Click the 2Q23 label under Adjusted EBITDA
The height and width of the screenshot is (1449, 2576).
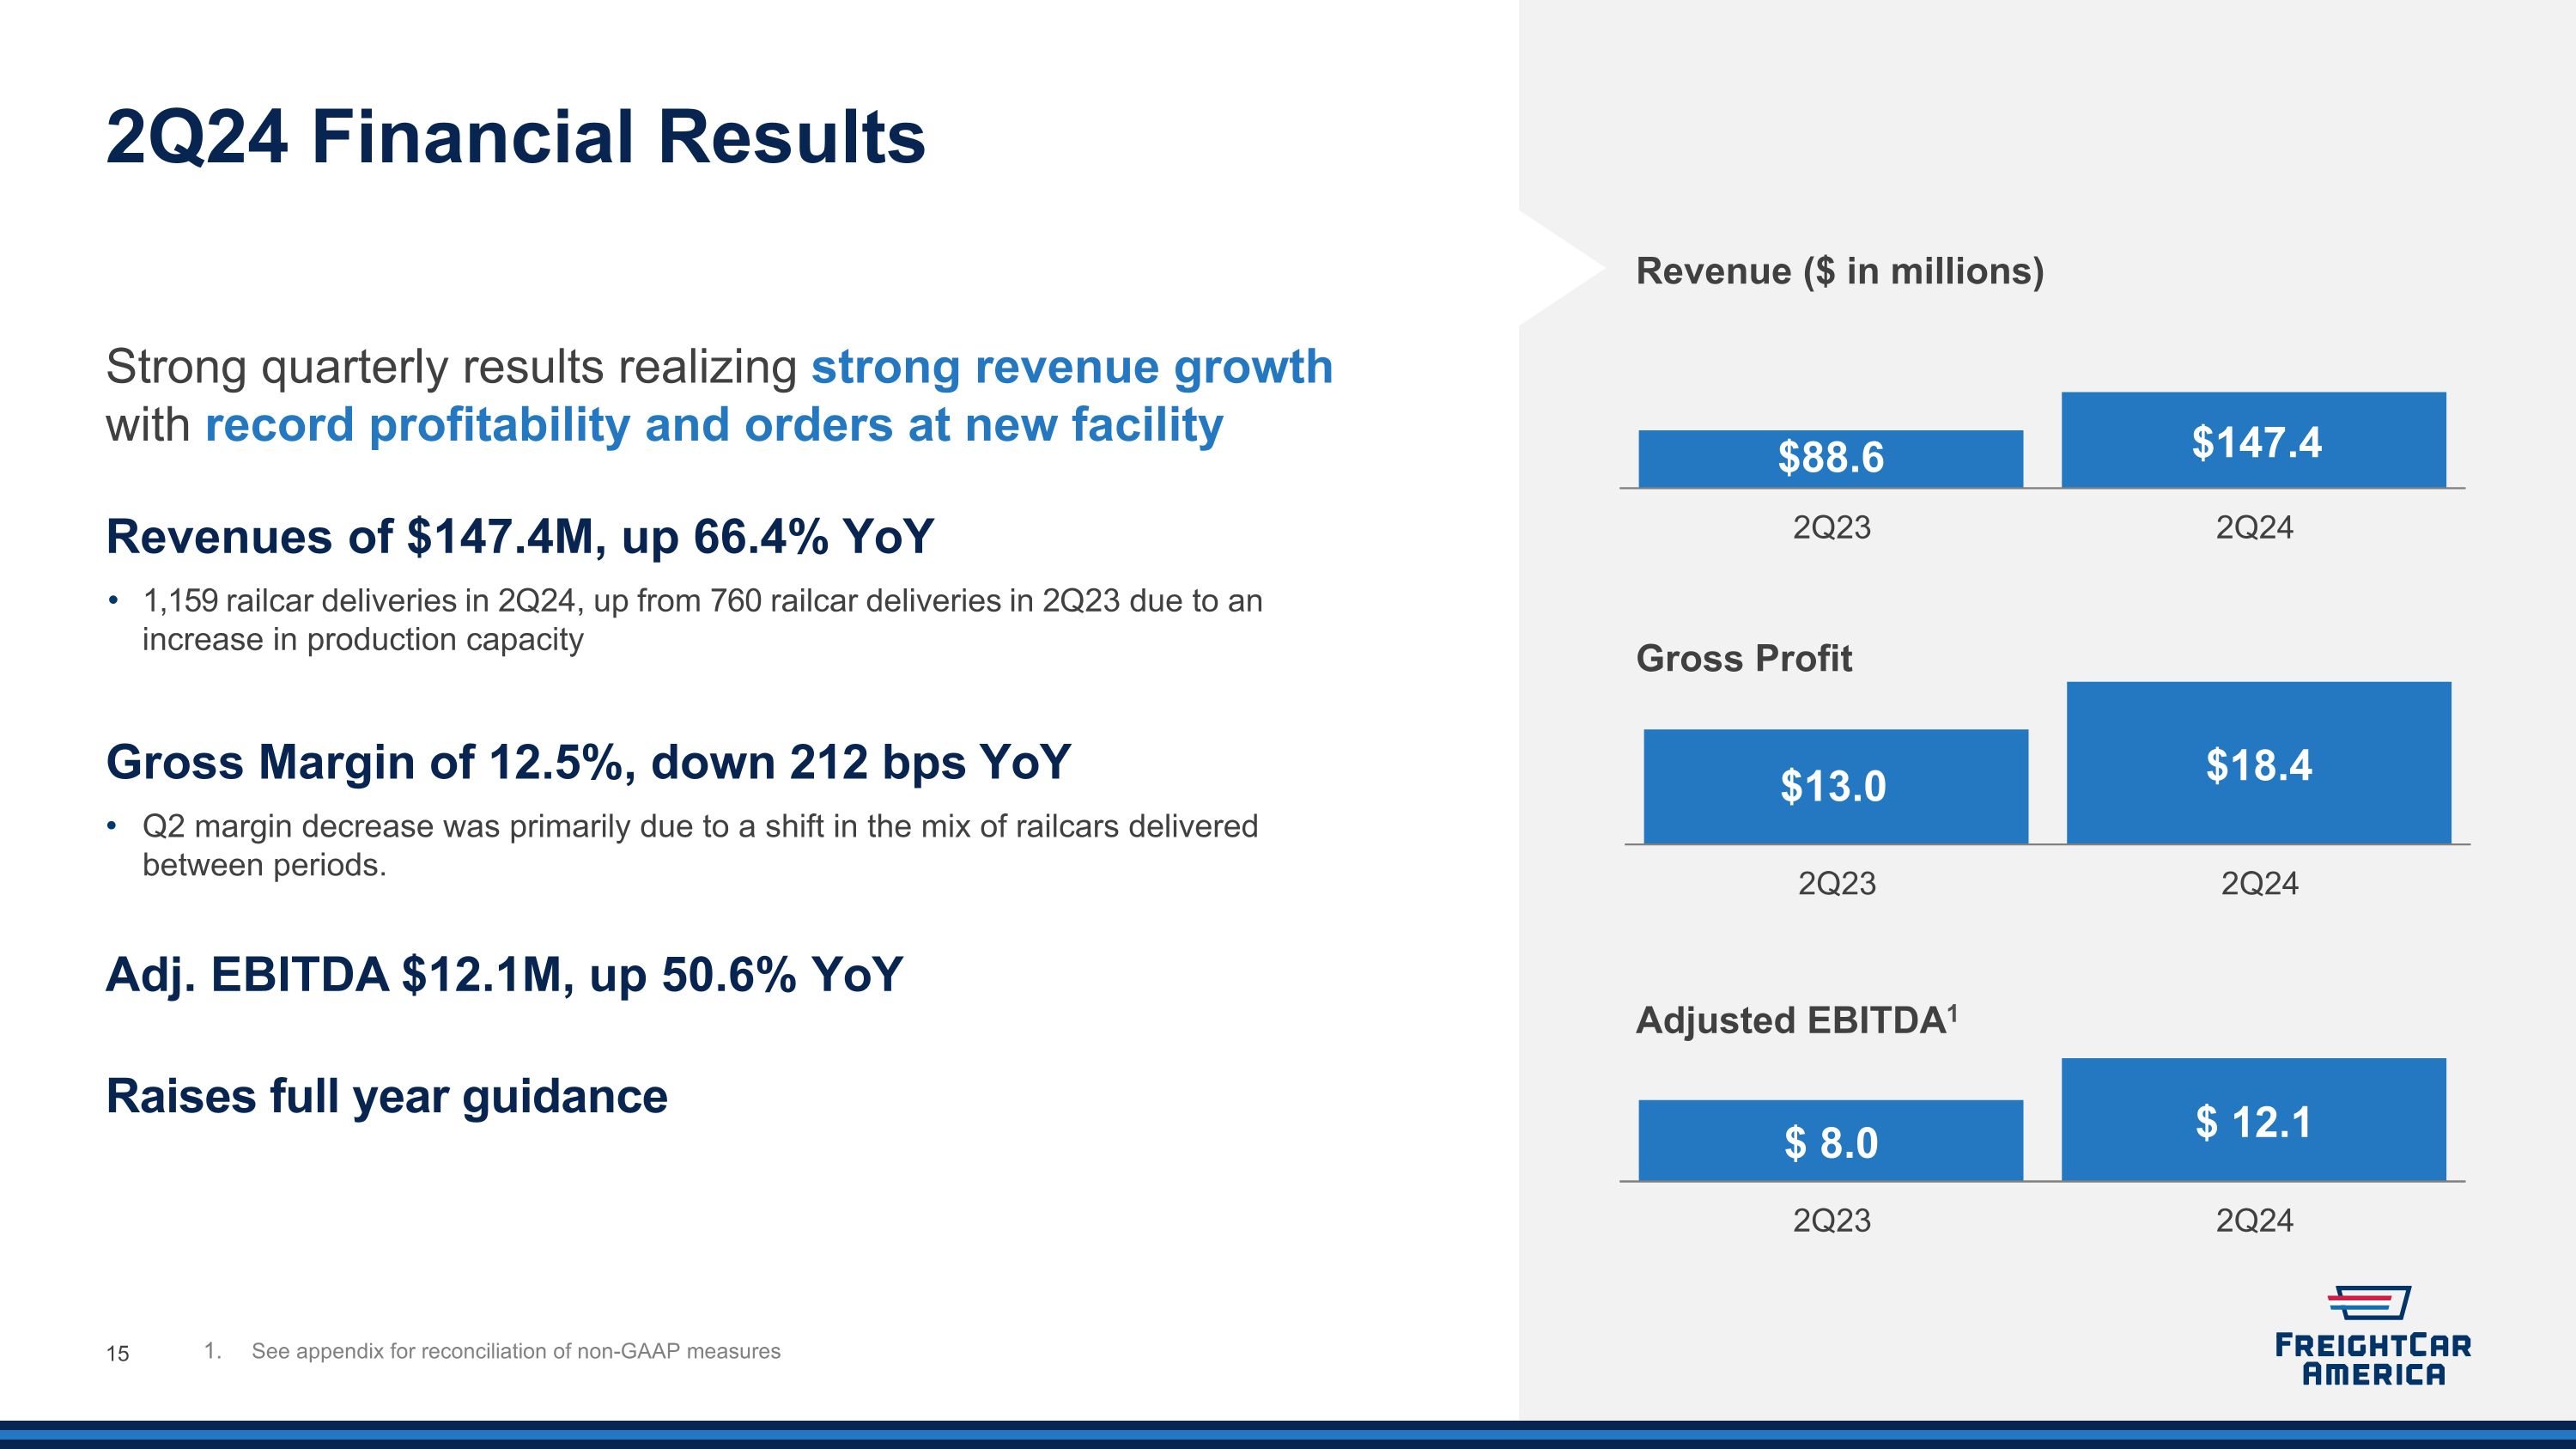(1831, 1220)
